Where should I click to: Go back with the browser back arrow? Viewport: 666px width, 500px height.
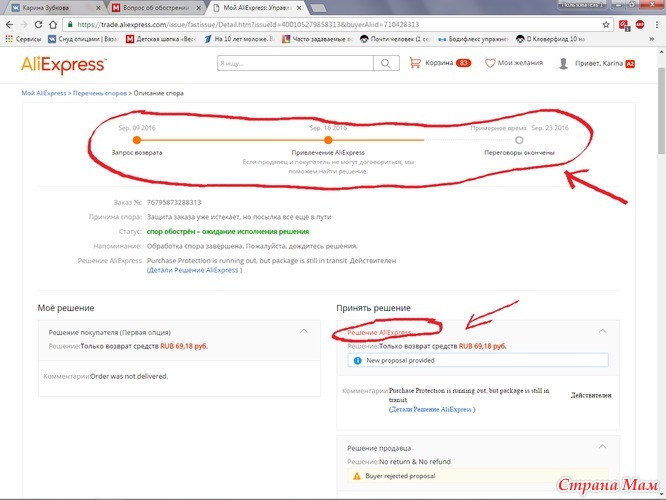click(9, 25)
